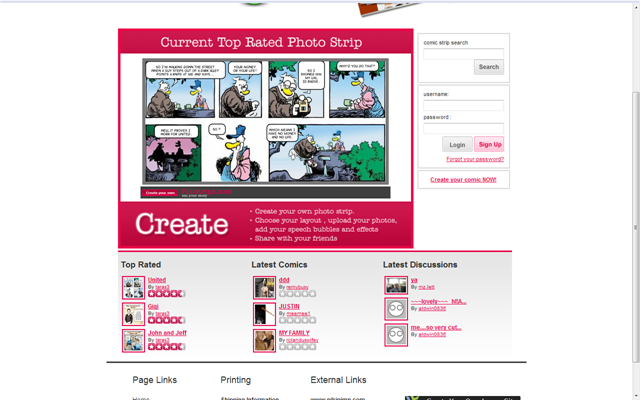Image resolution: width=640 pixels, height=400 pixels.
Task: Click the empty star rating for MY FAMILY
Action: (x=298, y=347)
